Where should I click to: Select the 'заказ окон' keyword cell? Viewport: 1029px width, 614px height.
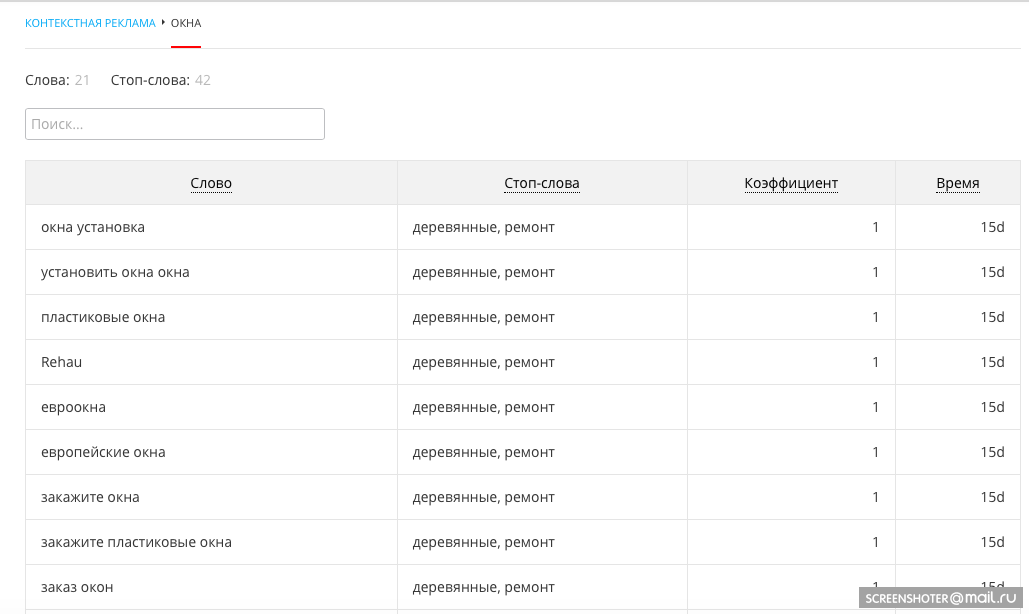tap(84, 587)
